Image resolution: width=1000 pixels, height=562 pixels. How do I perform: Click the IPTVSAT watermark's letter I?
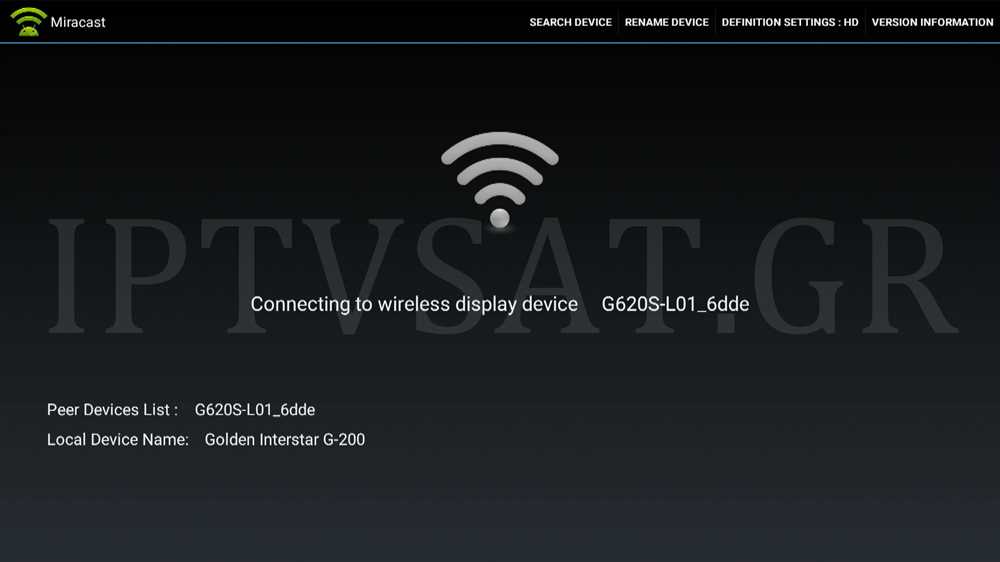66,276
